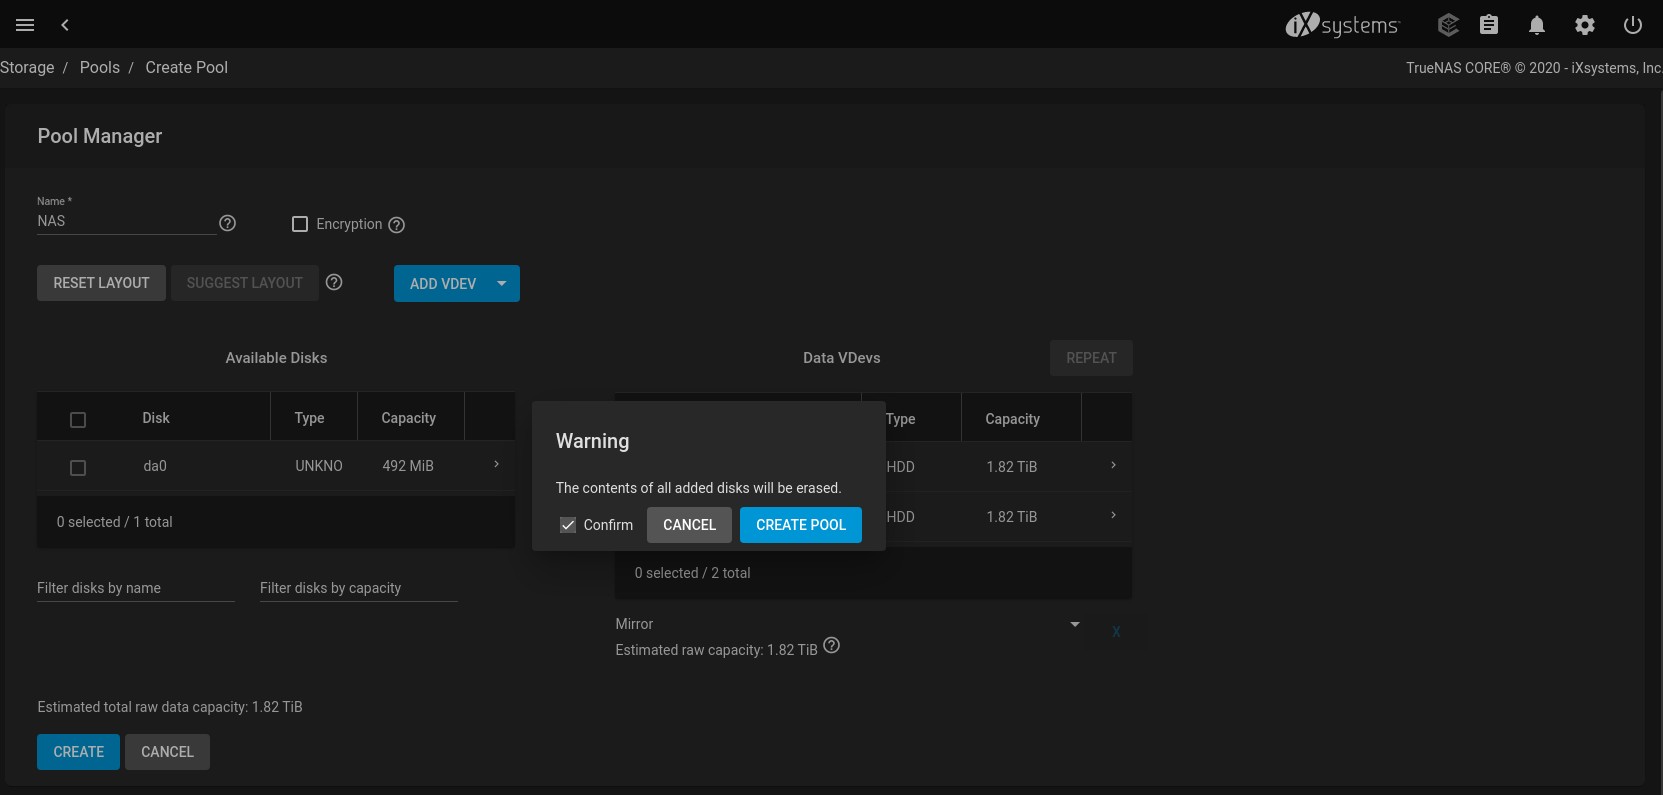1663x795 pixels.
Task: Expand the da0 disk row details
Action: point(496,465)
